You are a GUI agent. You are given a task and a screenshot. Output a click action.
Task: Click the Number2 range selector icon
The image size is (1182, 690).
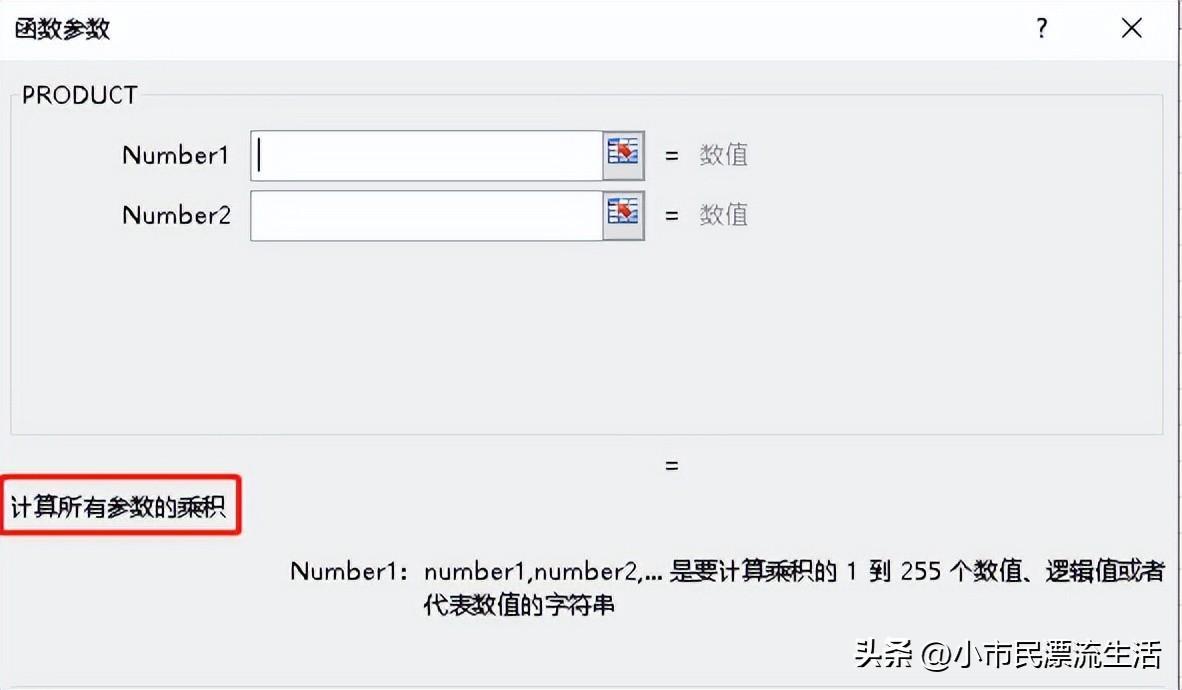pos(623,216)
